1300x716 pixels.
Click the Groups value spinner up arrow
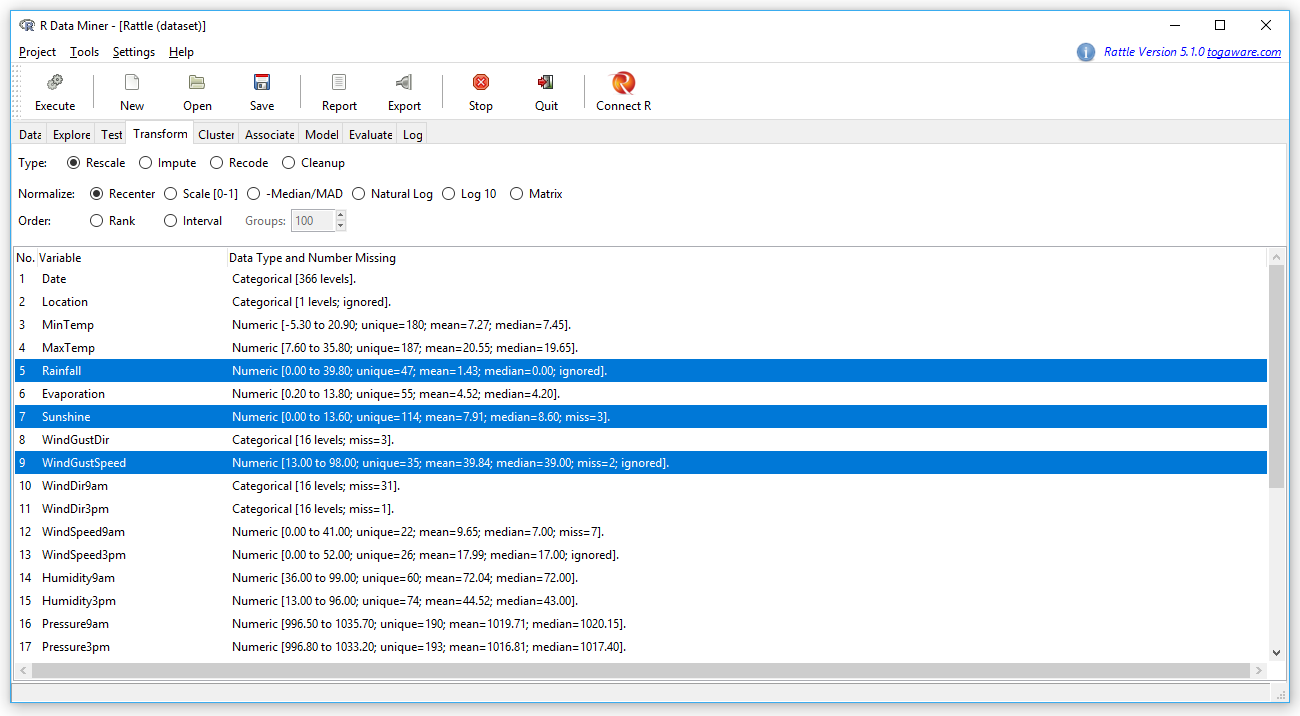[x=338, y=215]
